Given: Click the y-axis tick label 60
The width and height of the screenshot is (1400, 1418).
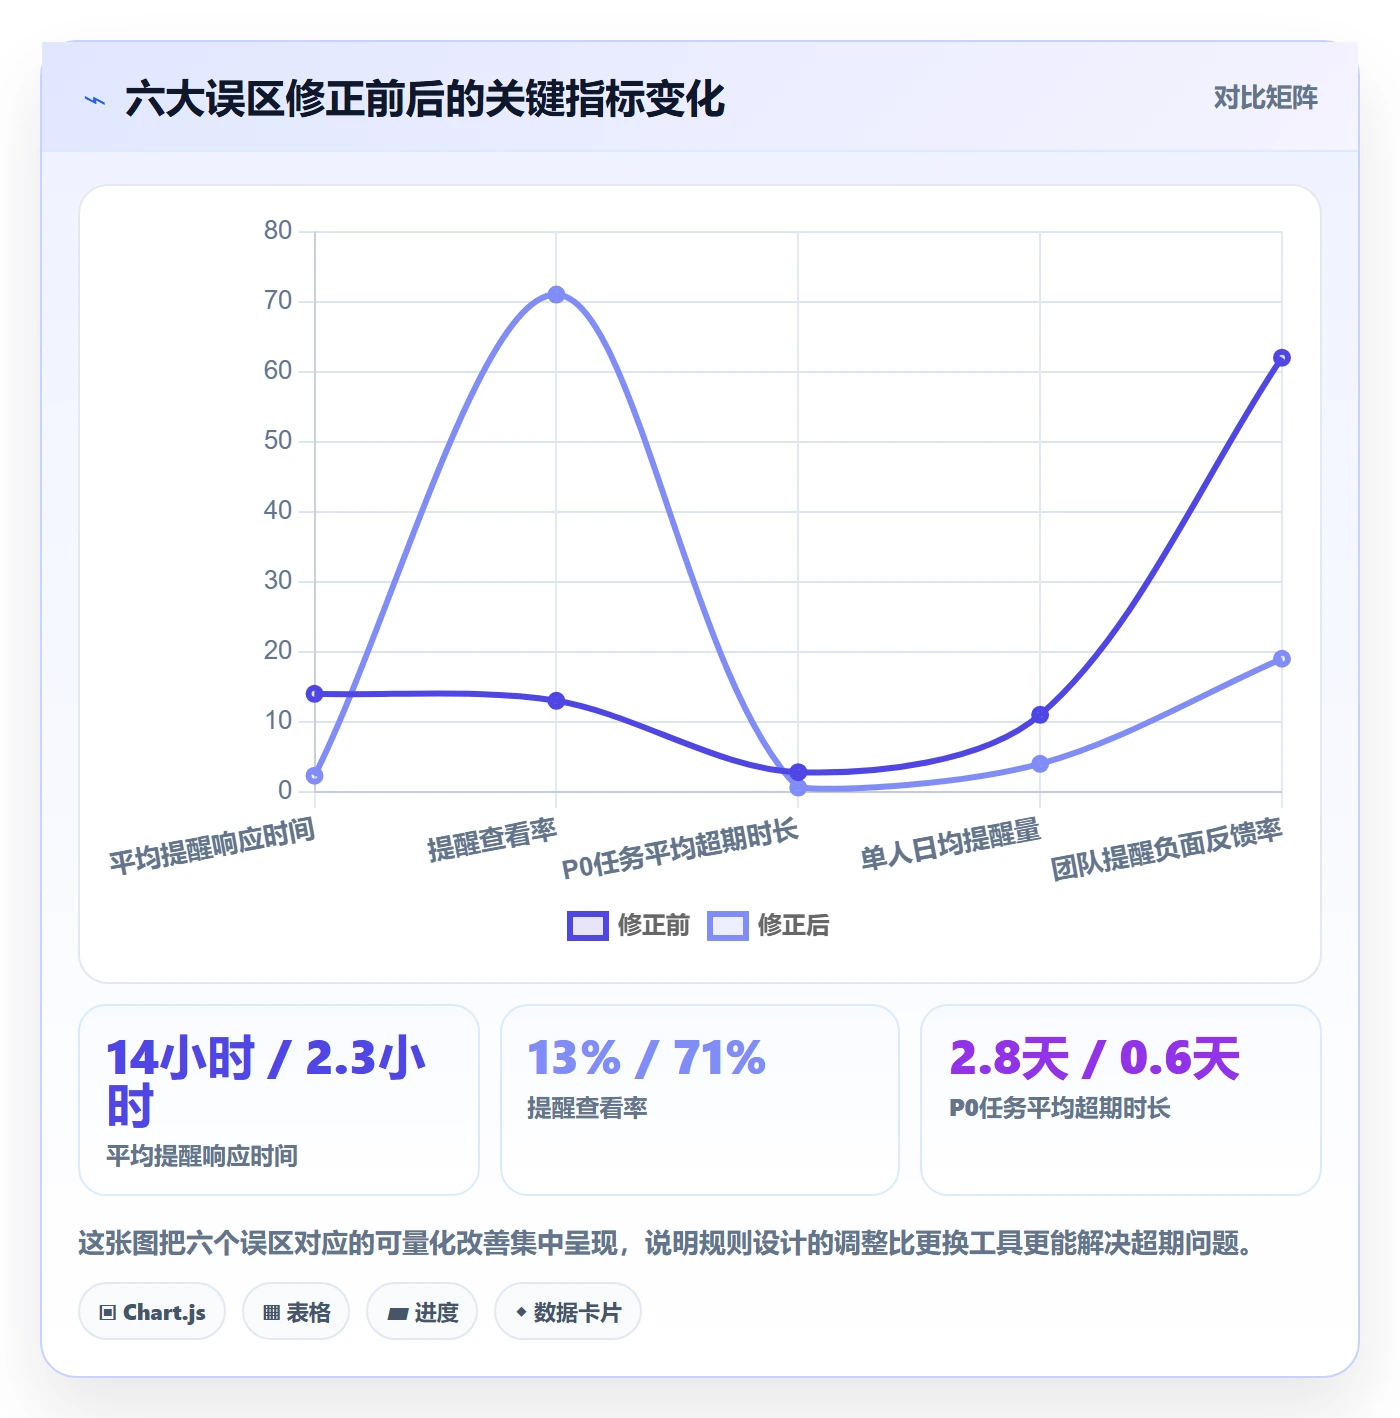Looking at the screenshot, I should coord(278,371).
